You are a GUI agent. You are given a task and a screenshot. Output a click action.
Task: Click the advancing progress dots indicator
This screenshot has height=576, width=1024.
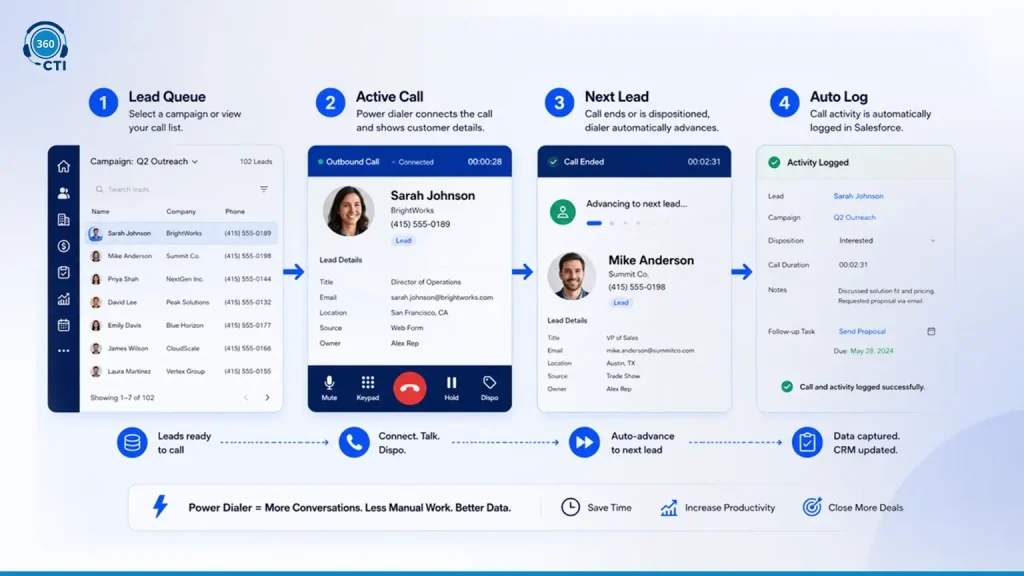click(627, 223)
